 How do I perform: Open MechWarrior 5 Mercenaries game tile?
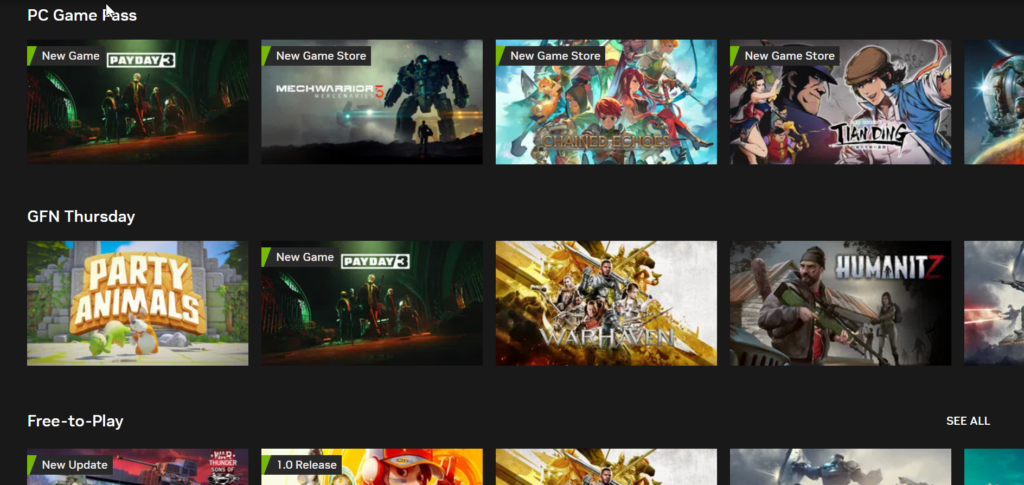pyautogui.click(x=372, y=102)
